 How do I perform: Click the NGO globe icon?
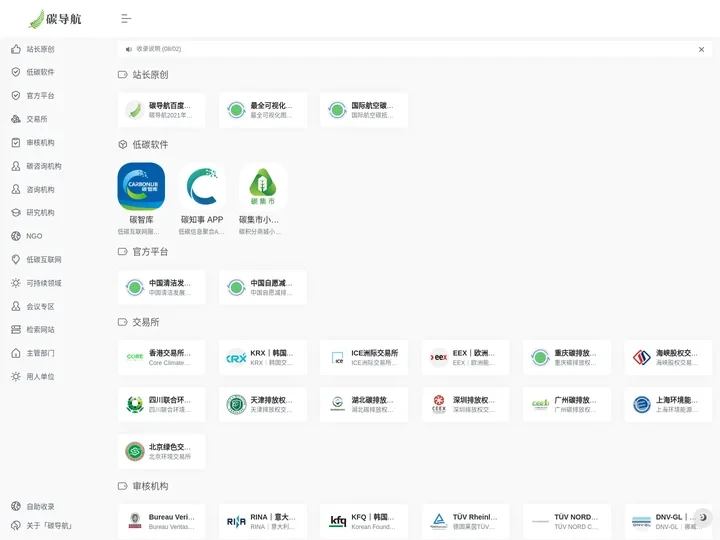click(16, 236)
